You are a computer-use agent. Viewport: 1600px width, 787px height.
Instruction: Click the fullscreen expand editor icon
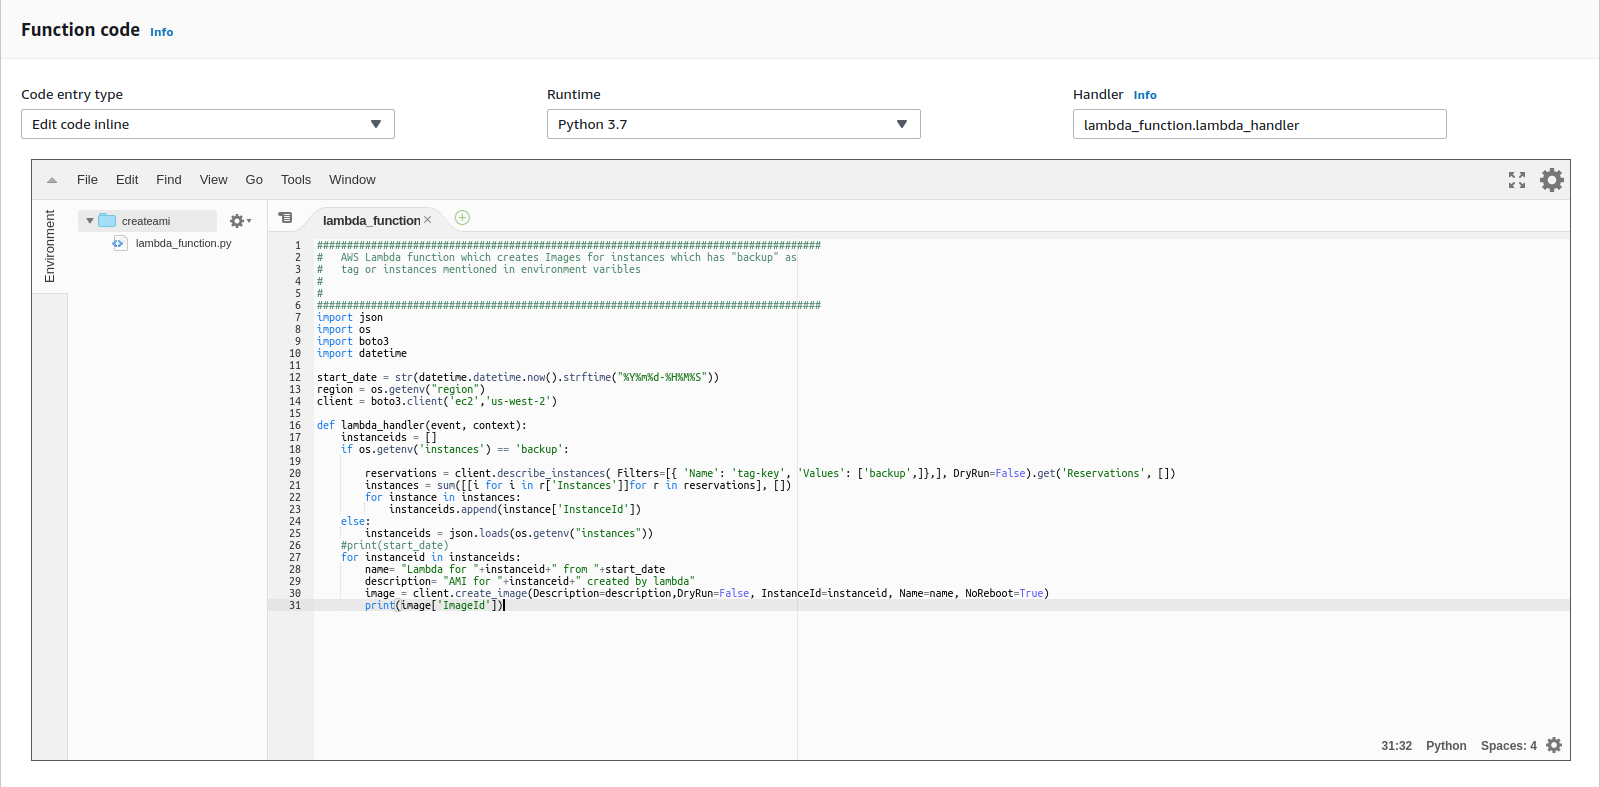[1517, 180]
